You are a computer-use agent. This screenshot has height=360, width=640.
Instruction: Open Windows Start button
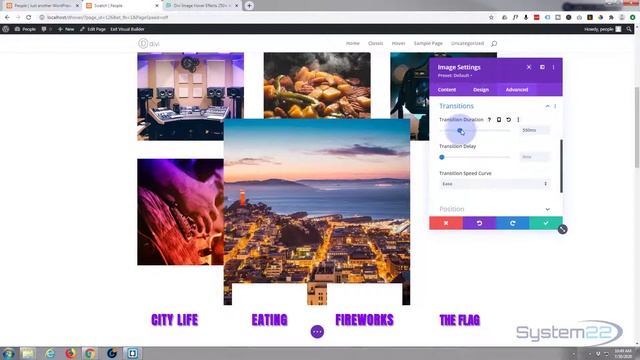point(8,353)
